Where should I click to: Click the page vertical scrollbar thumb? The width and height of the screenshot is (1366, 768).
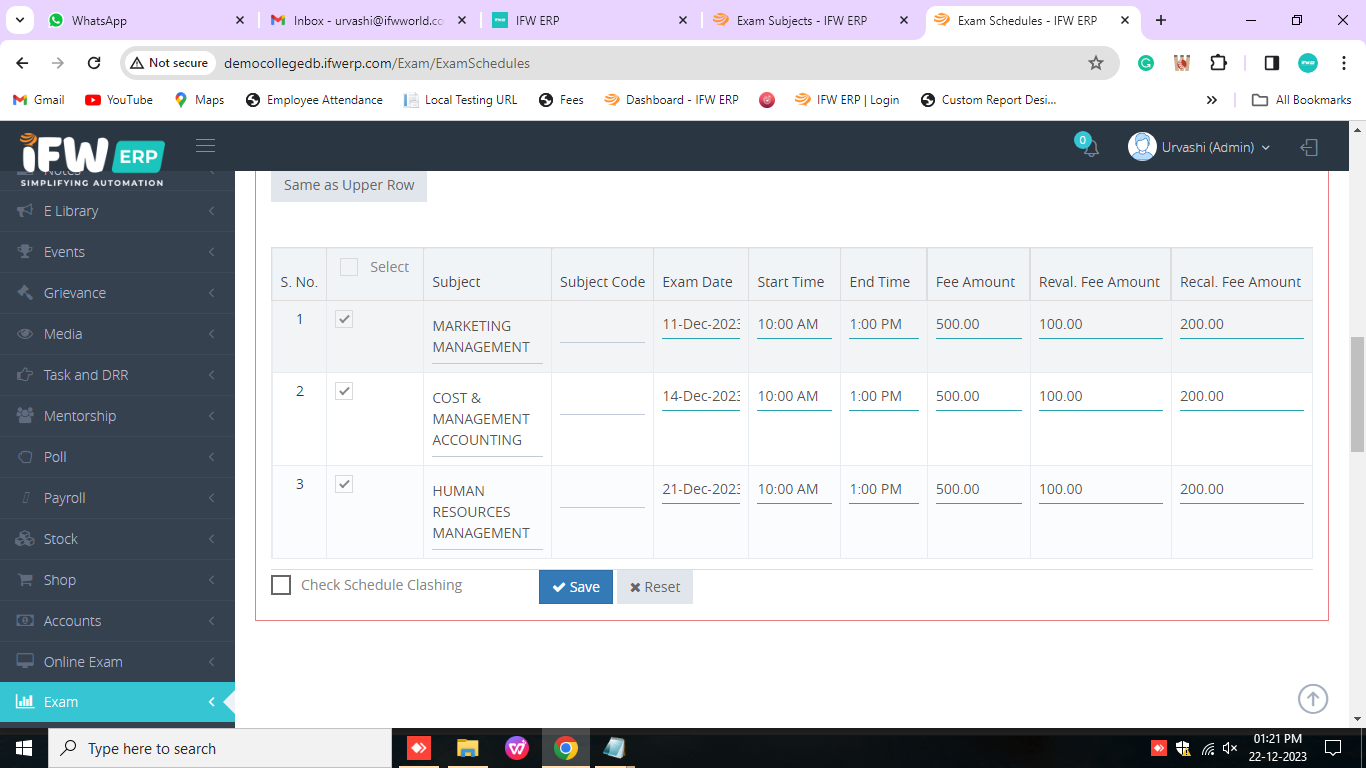pos(1357,394)
